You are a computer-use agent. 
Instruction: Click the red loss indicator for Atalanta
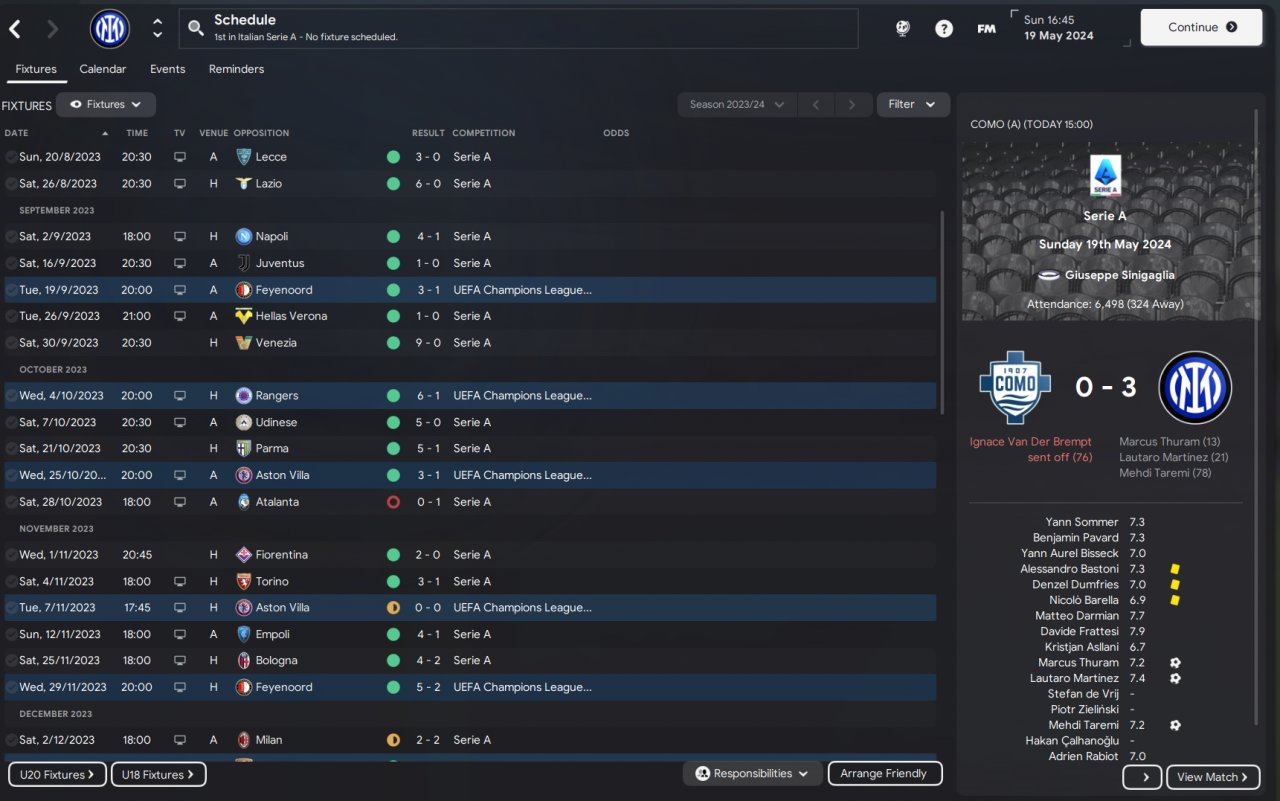(393, 502)
